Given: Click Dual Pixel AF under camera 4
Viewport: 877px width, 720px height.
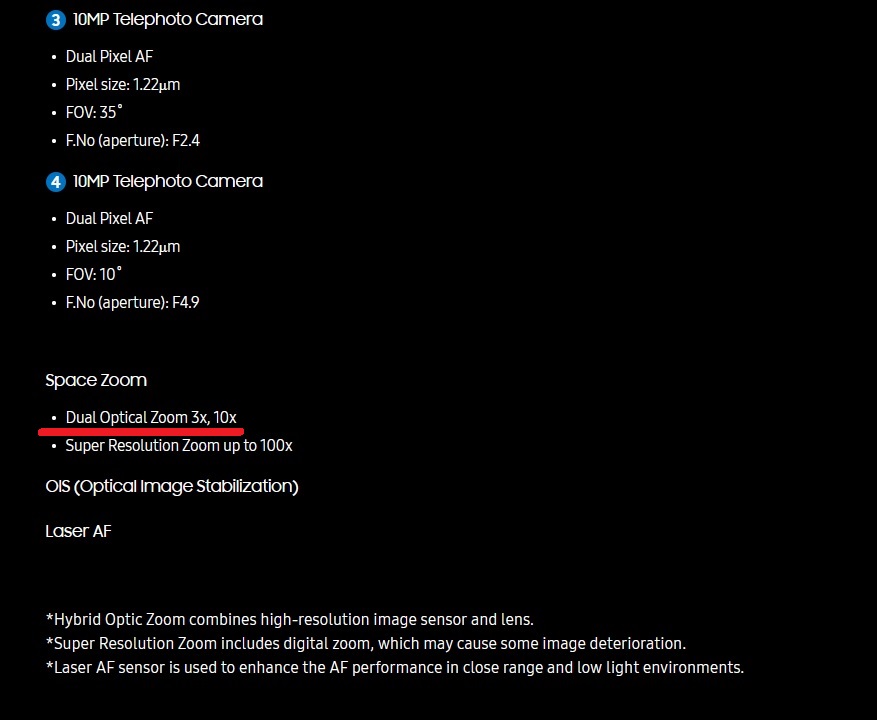Looking at the screenshot, I should [x=109, y=218].
